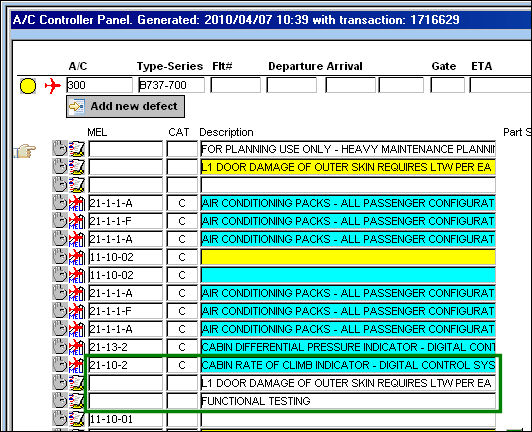The image size is (532, 432).
Task: Click hand icon on the 11-10-01 row
Action: tap(60, 418)
